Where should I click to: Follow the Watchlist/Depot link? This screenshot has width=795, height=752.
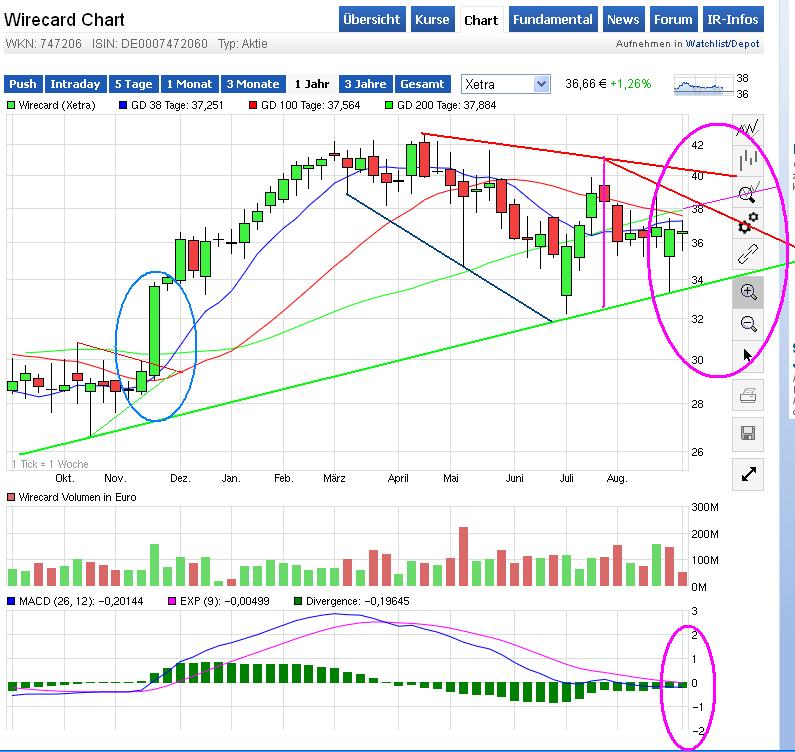722,44
